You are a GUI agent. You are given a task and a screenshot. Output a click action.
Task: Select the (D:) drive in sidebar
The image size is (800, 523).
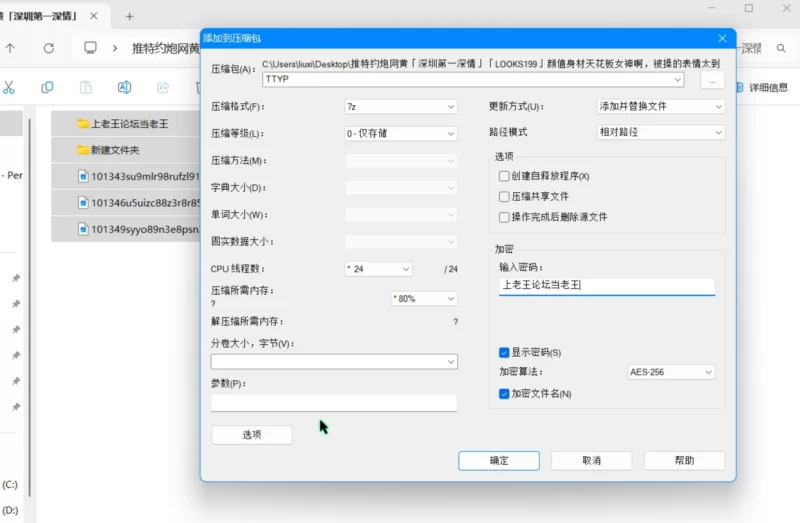pyautogui.click(x=10, y=510)
